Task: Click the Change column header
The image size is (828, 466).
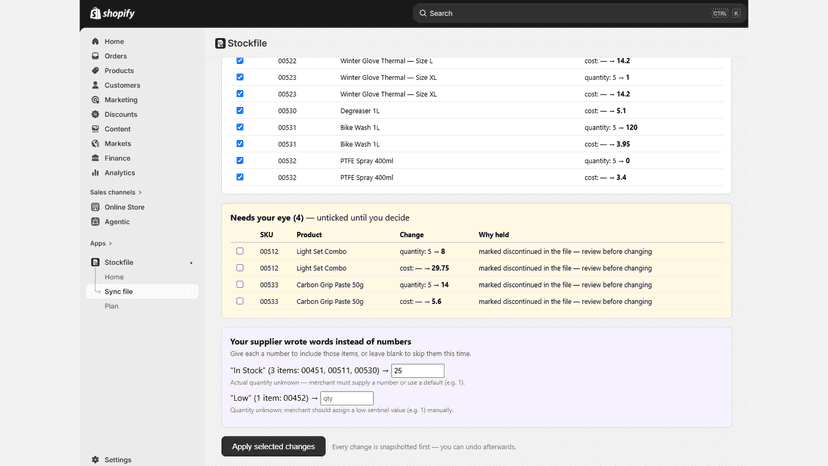Action: tap(411, 235)
